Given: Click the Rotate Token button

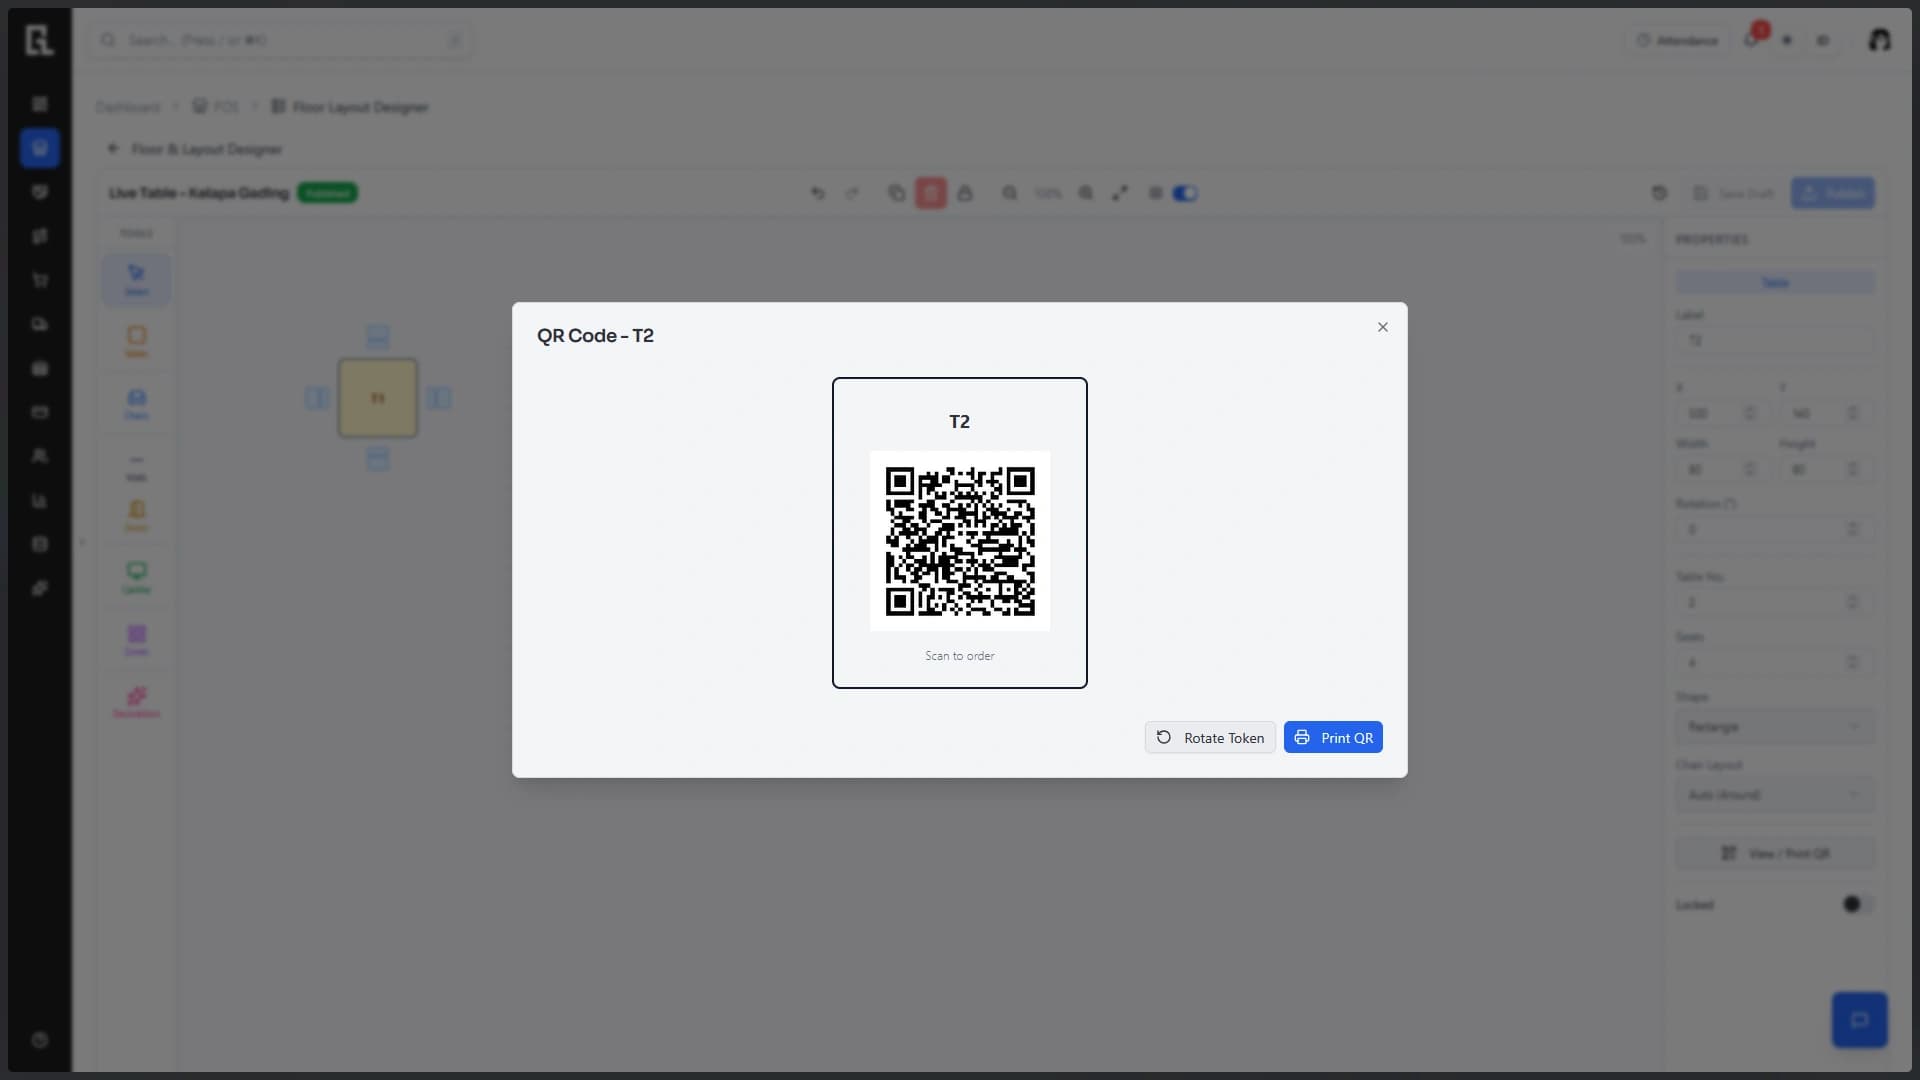Looking at the screenshot, I should (x=1210, y=738).
